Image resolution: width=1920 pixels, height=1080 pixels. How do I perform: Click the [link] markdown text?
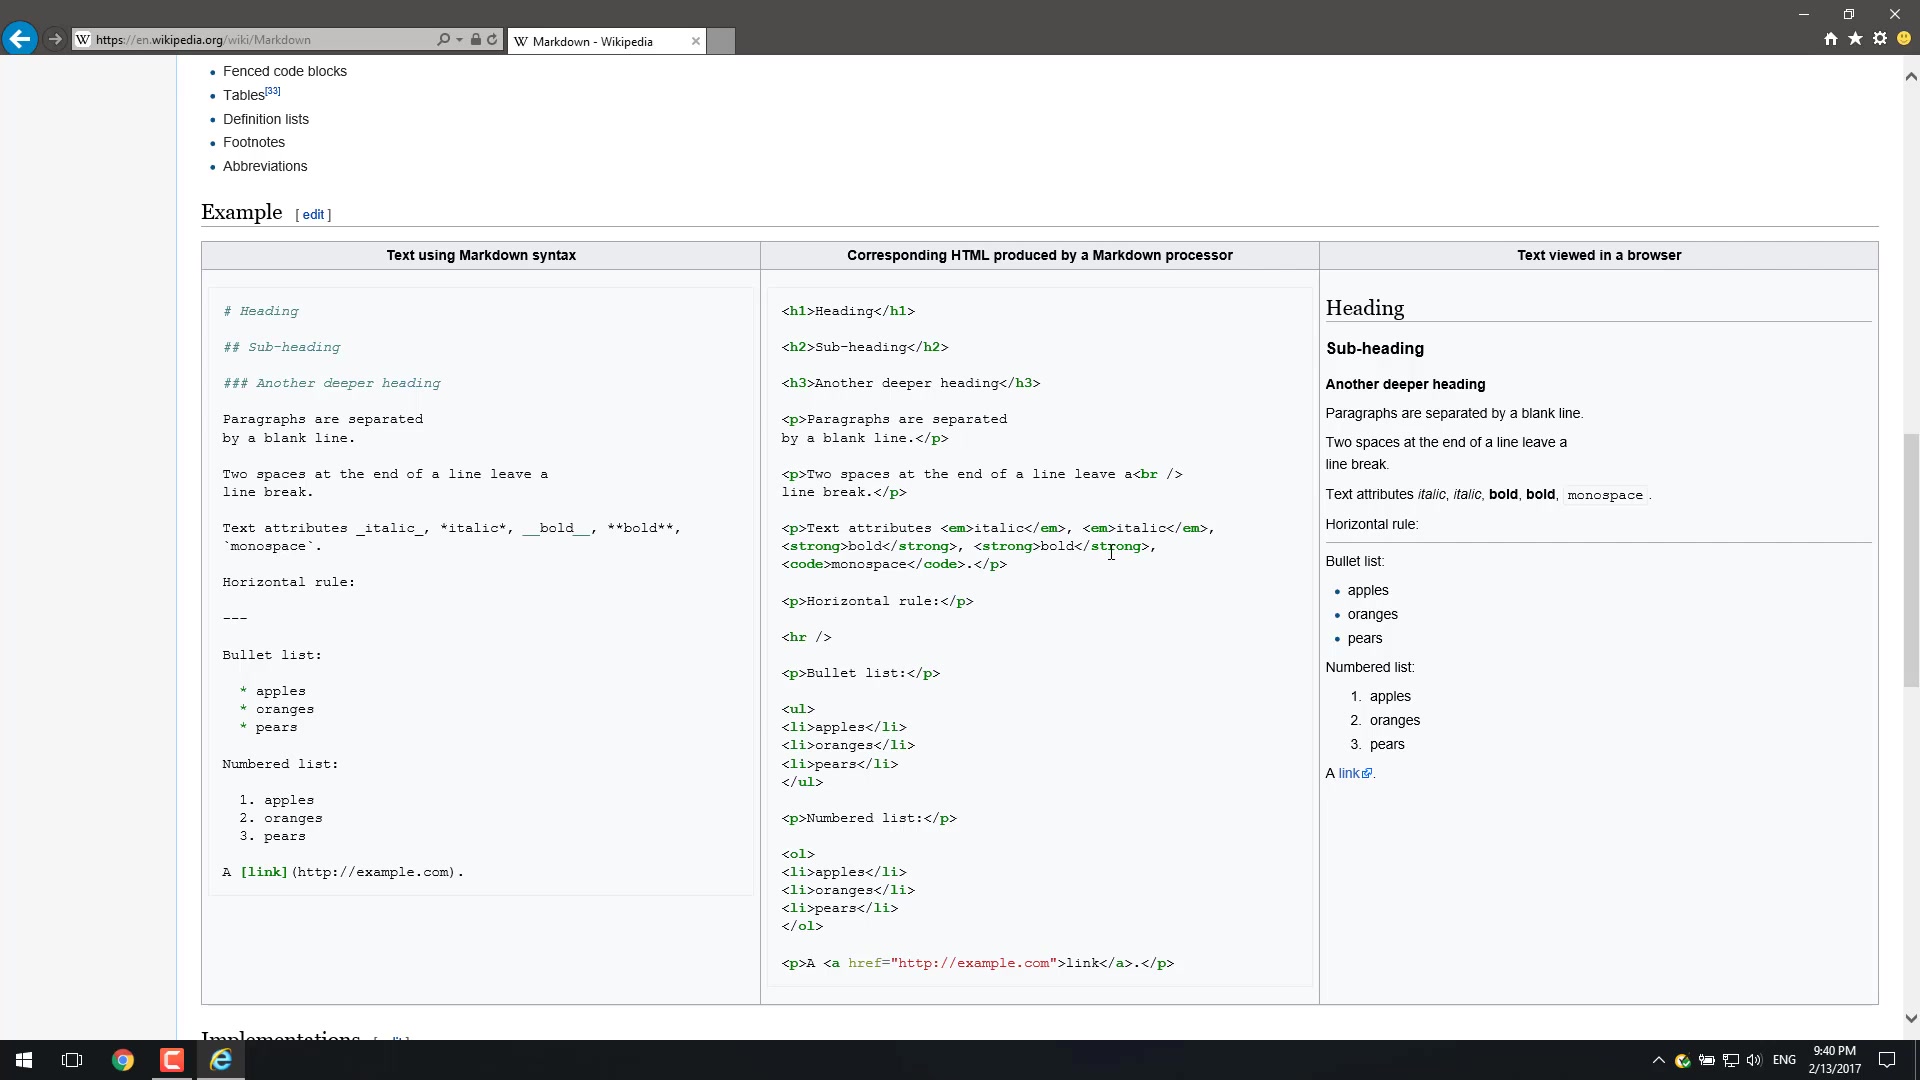click(x=264, y=872)
